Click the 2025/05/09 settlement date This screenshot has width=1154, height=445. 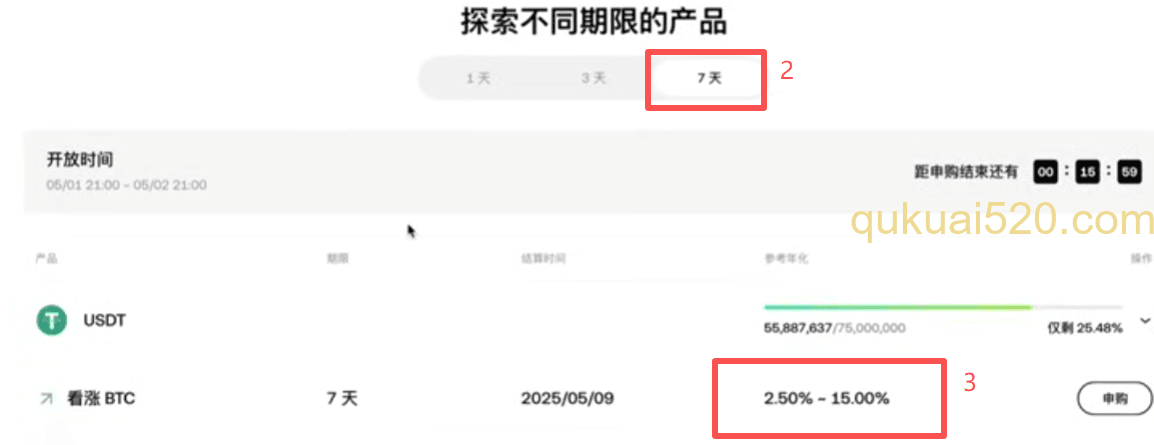[x=567, y=399]
